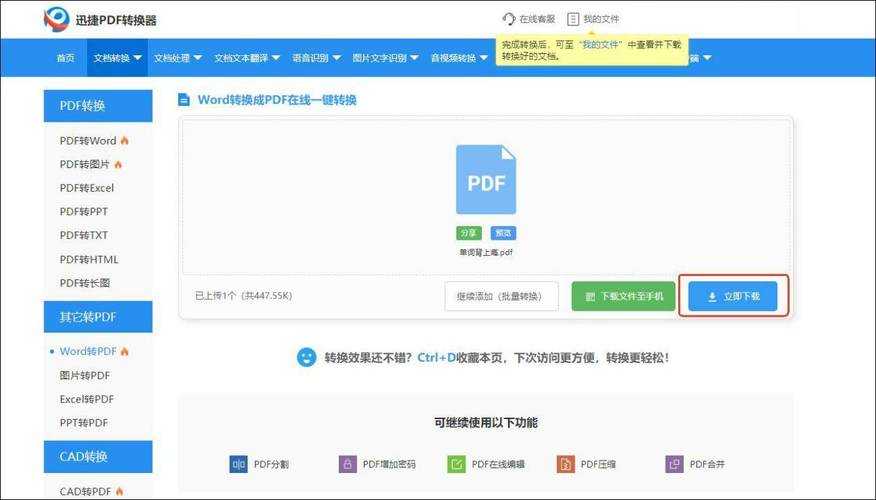Choose the PDF压缩 icon
The height and width of the screenshot is (500, 876).
[x=565, y=464]
